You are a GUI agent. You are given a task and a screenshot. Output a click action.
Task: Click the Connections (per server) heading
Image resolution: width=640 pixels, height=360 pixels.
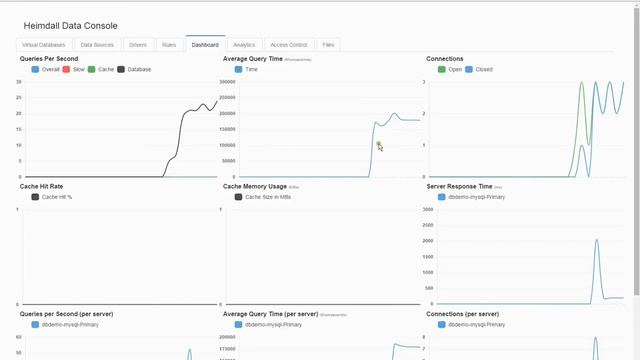[462, 314]
